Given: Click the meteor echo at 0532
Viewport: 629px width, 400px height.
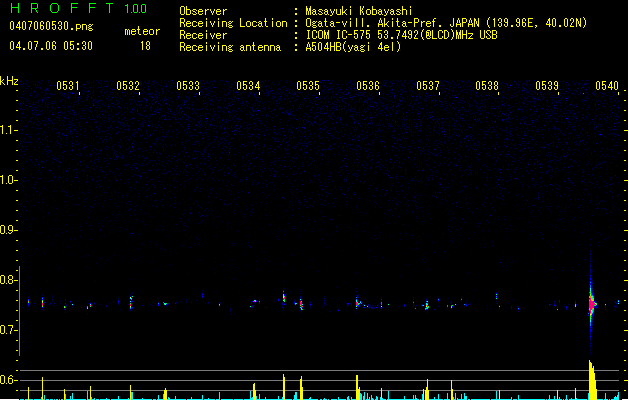Looking at the screenshot, I should (131, 302).
